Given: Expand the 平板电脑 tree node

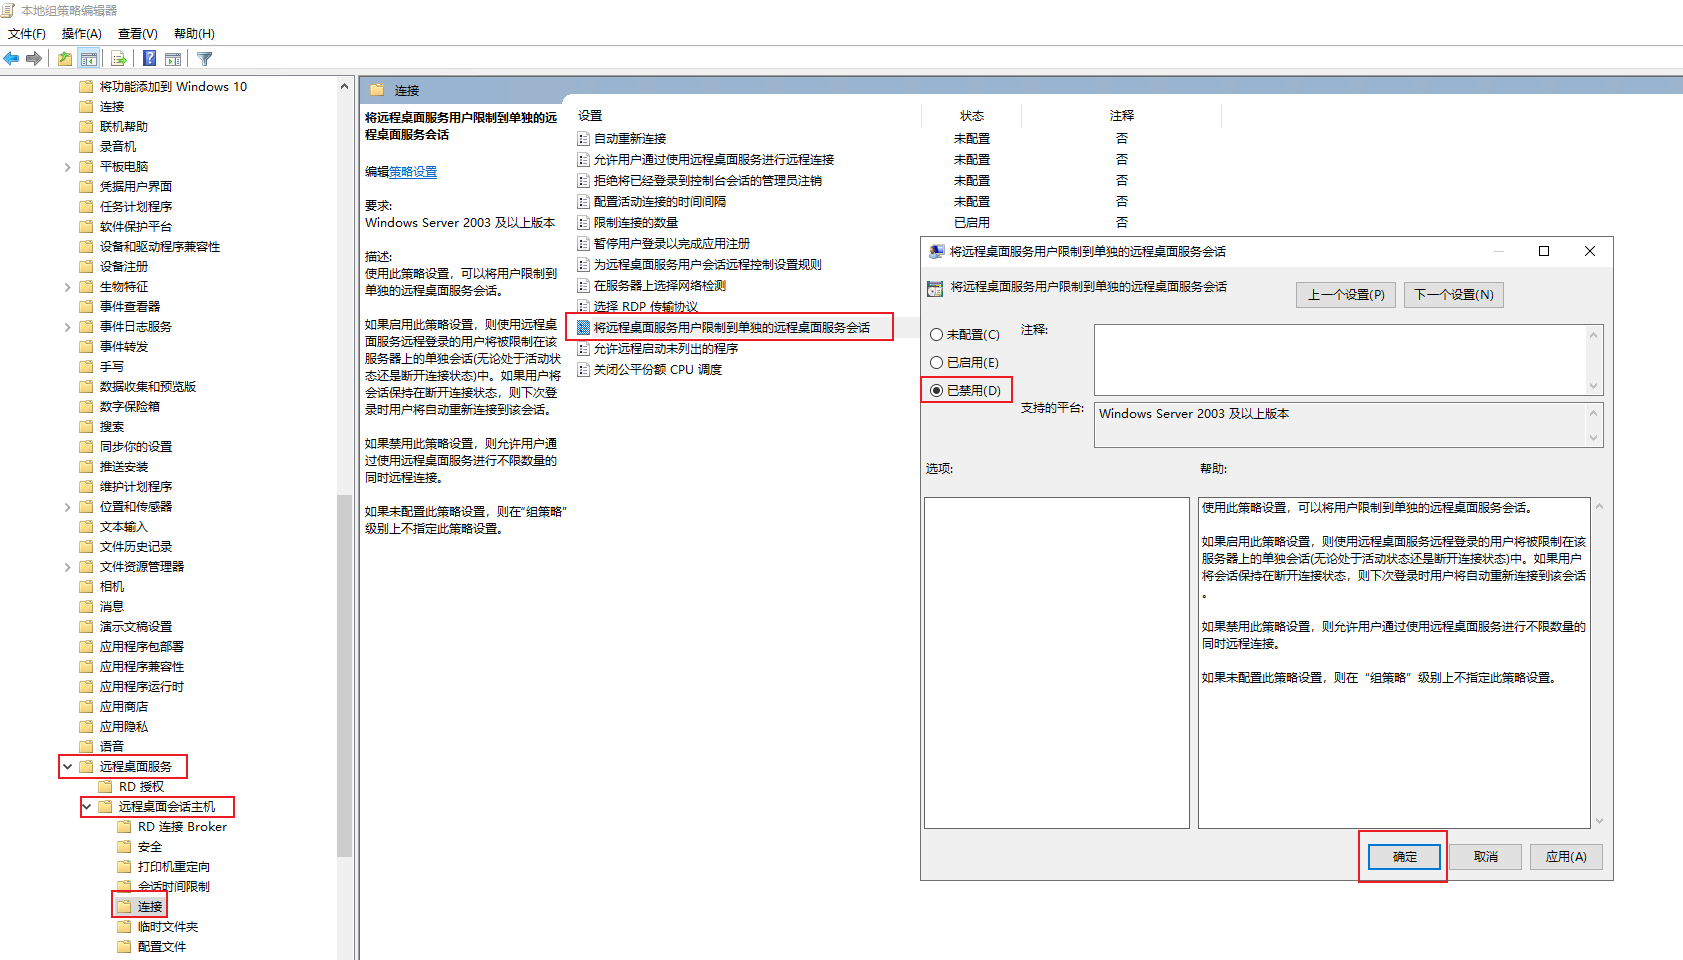Looking at the screenshot, I should [67, 167].
